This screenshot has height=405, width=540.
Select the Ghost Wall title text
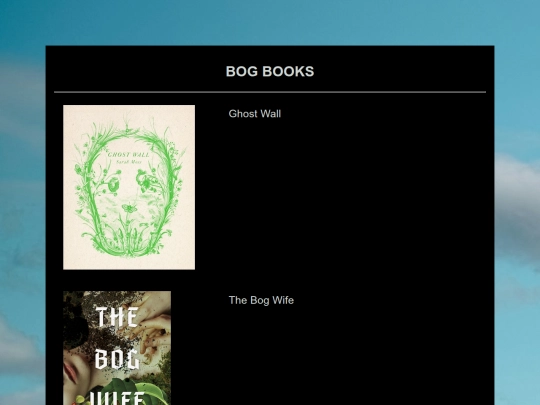point(255,114)
